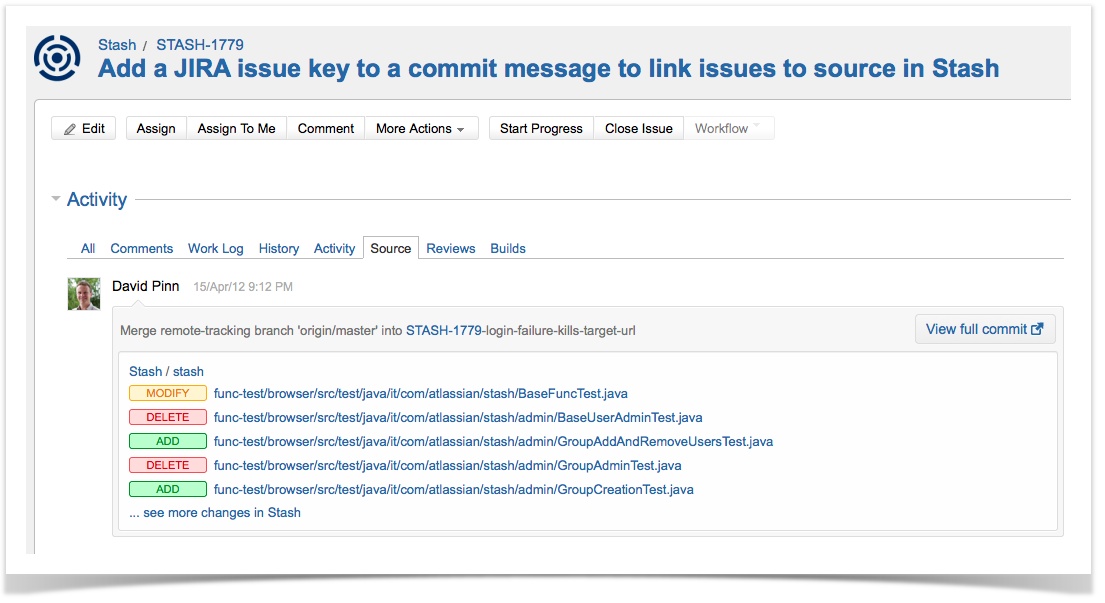
Task: Click the pencil Edit button
Action: point(84,128)
